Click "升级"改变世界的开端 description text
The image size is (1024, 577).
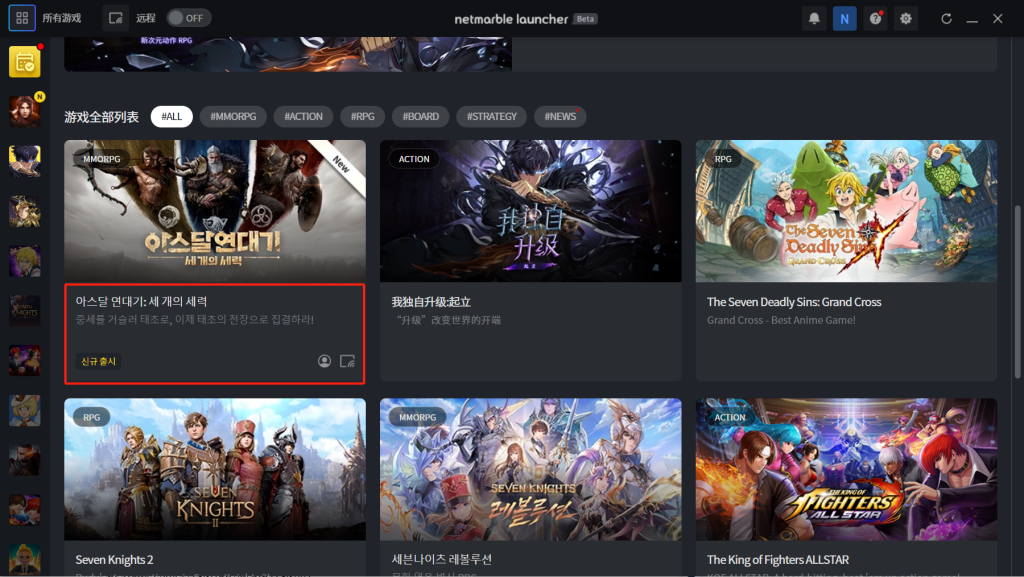click(449, 320)
